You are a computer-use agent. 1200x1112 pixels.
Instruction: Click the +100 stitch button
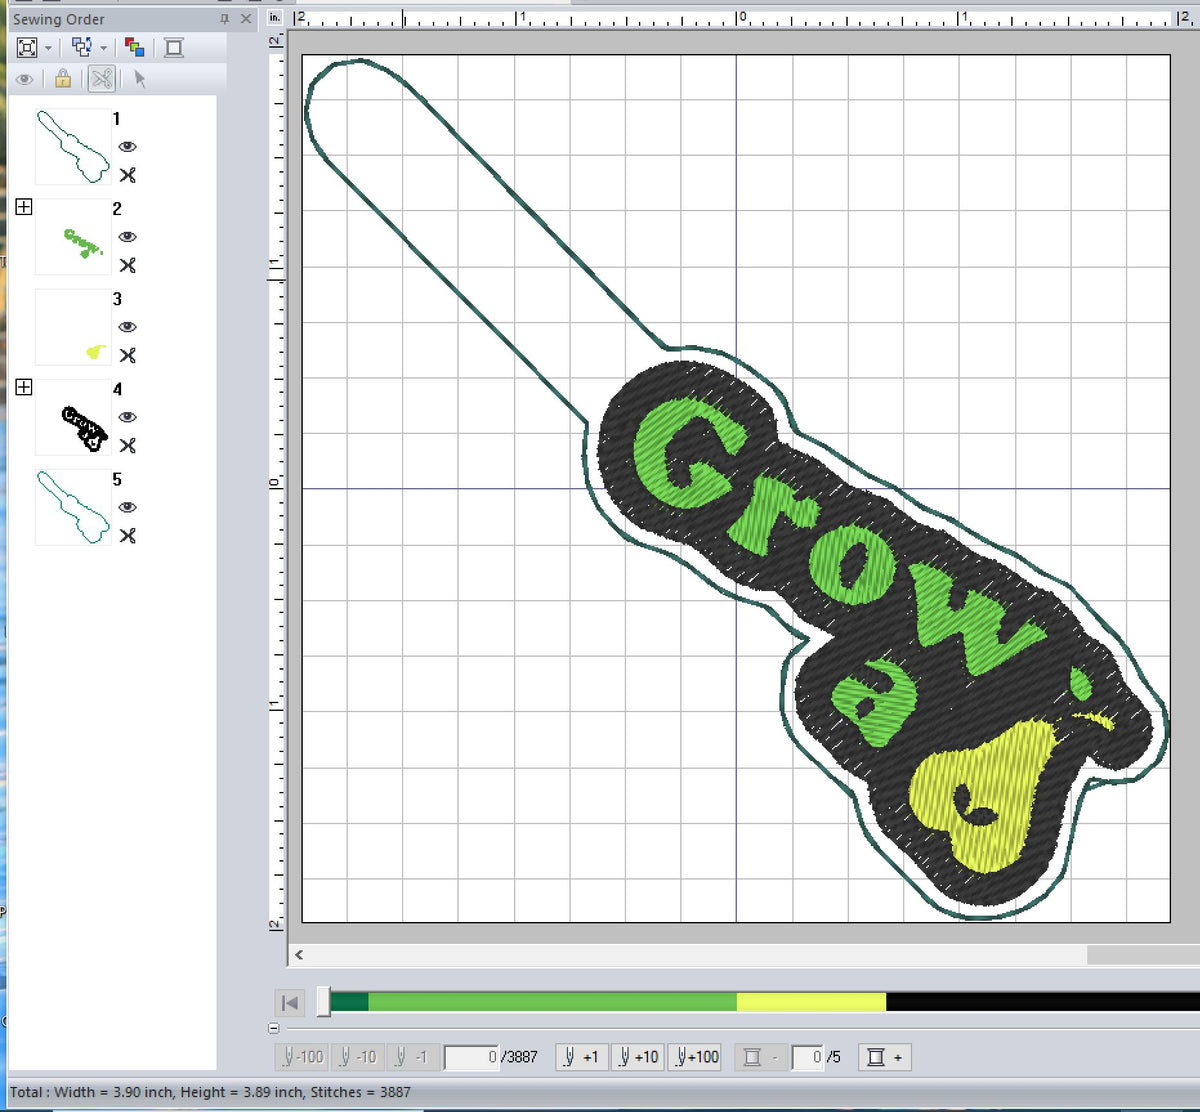click(x=695, y=1057)
